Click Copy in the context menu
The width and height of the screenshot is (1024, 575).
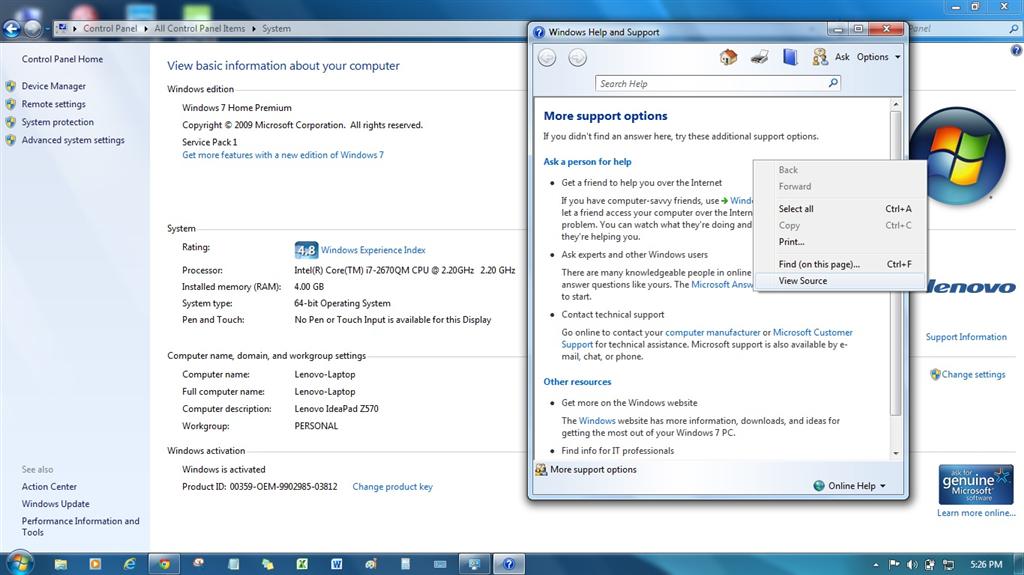pos(839,225)
